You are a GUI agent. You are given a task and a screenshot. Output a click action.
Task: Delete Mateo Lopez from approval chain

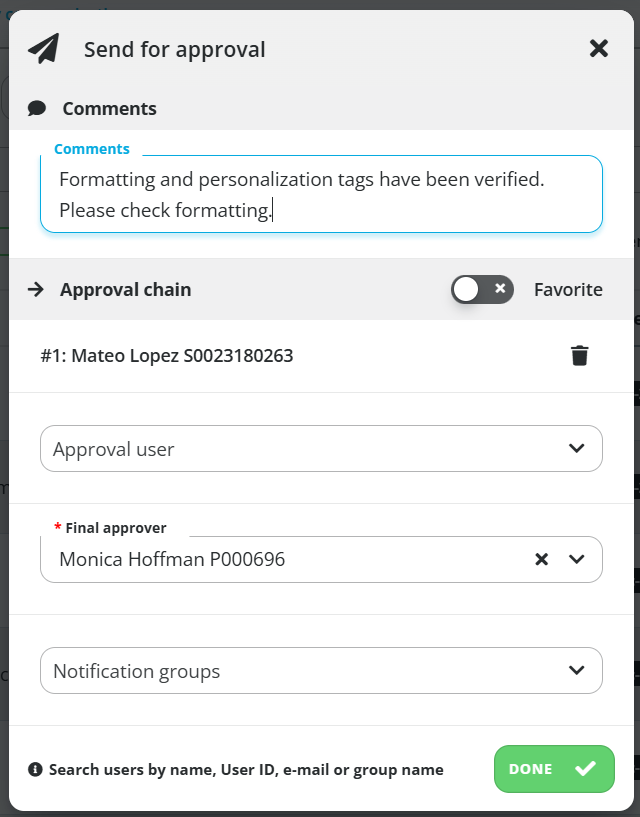tap(580, 356)
